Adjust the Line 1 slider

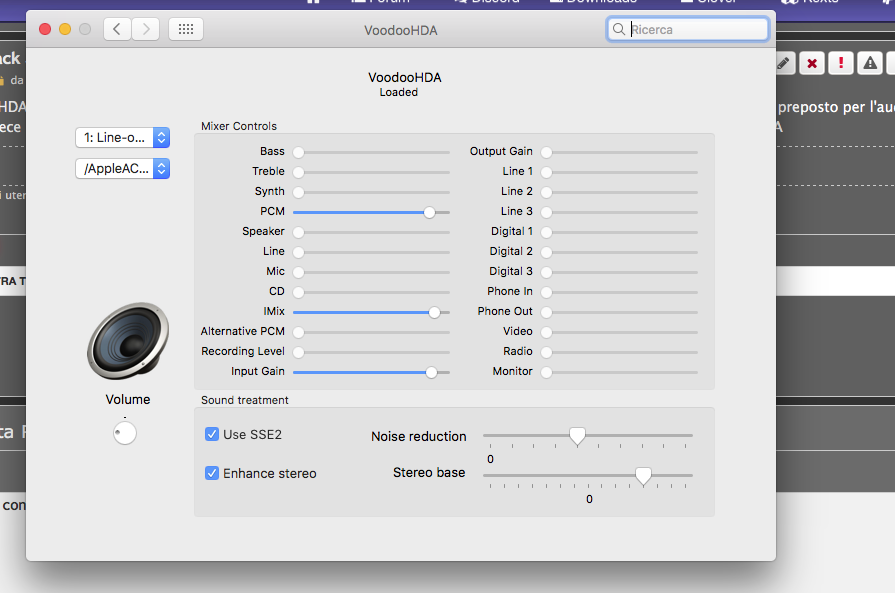pyautogui.click(x=619, y=172)
